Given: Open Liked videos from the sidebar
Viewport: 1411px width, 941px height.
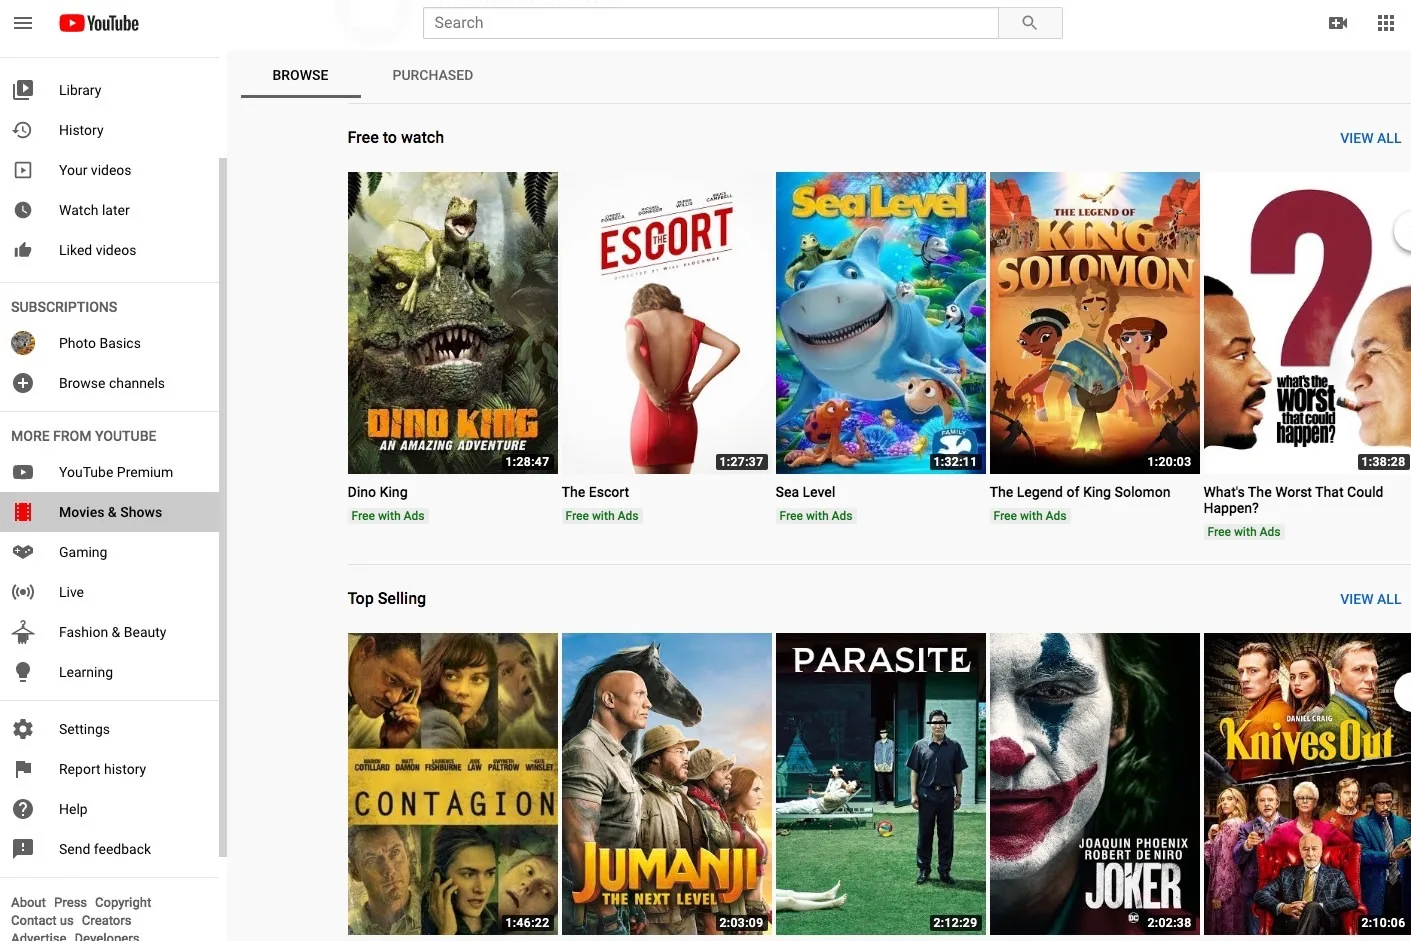Looking at the screenshot, I should coord(97,250).
